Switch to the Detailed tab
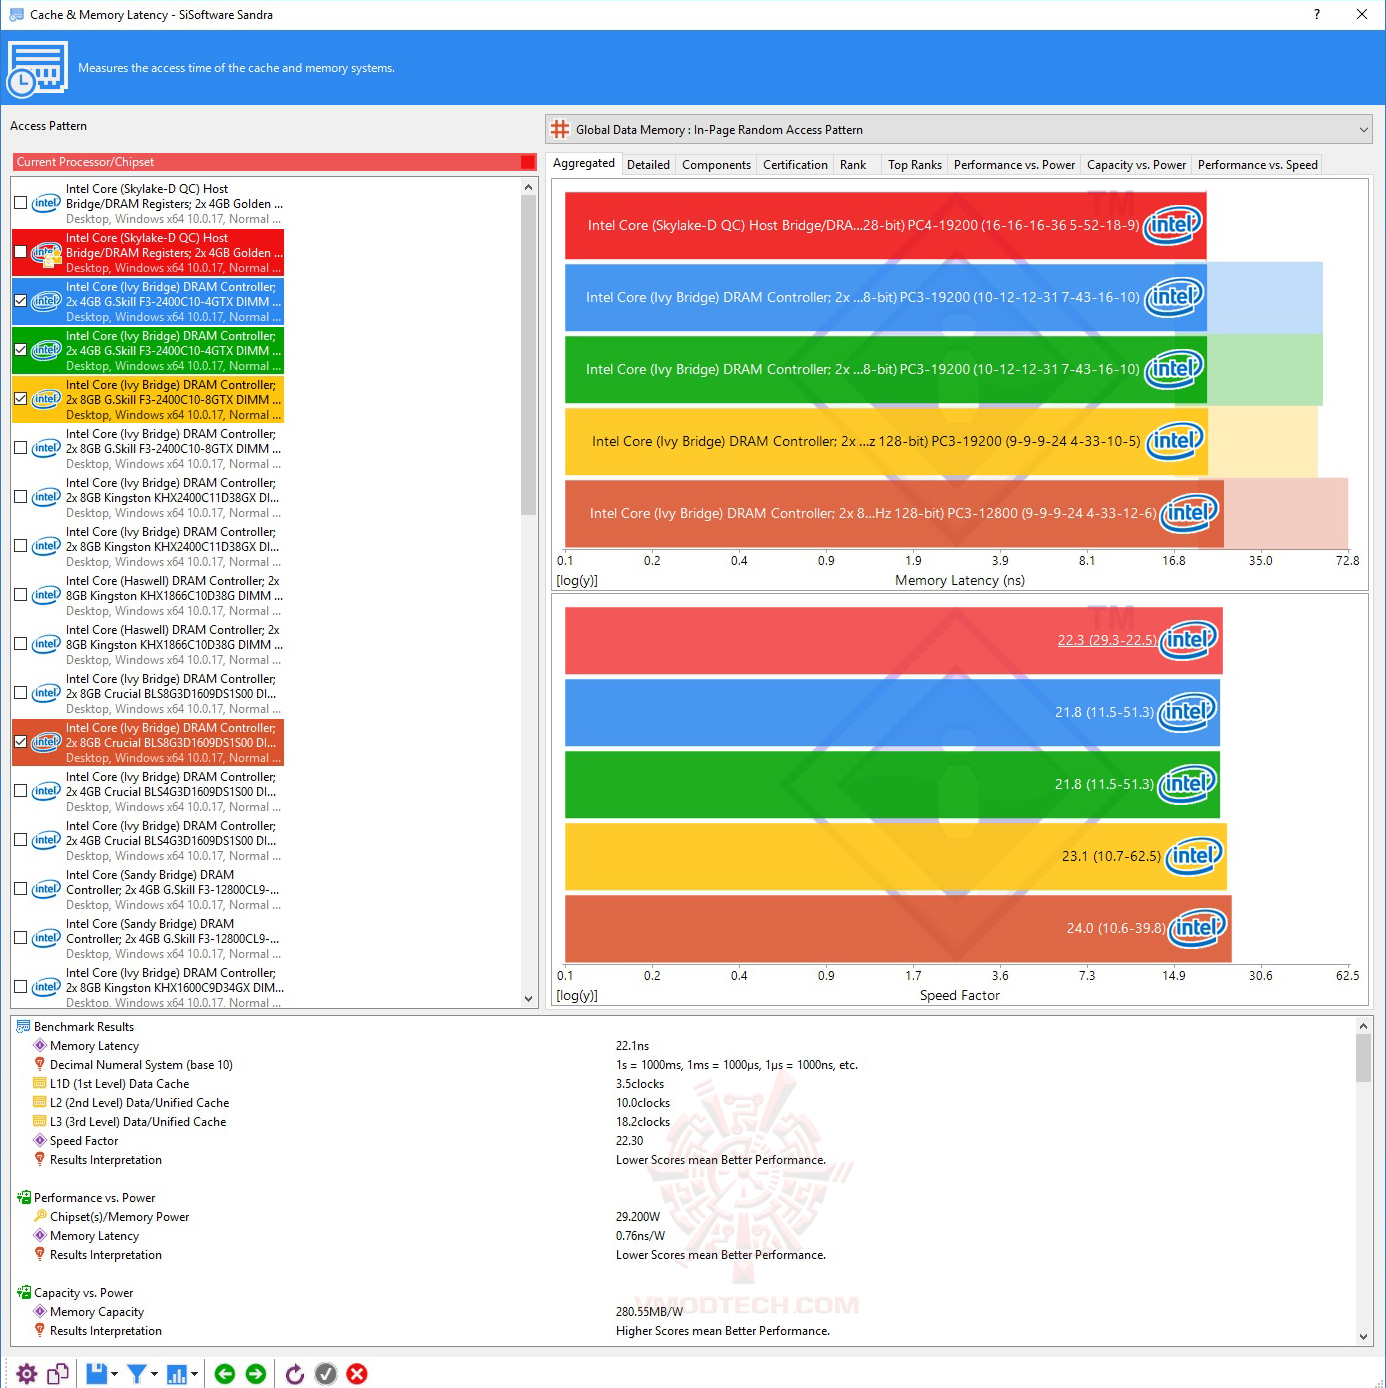The image size is (1386, 1388). (648, 165)
